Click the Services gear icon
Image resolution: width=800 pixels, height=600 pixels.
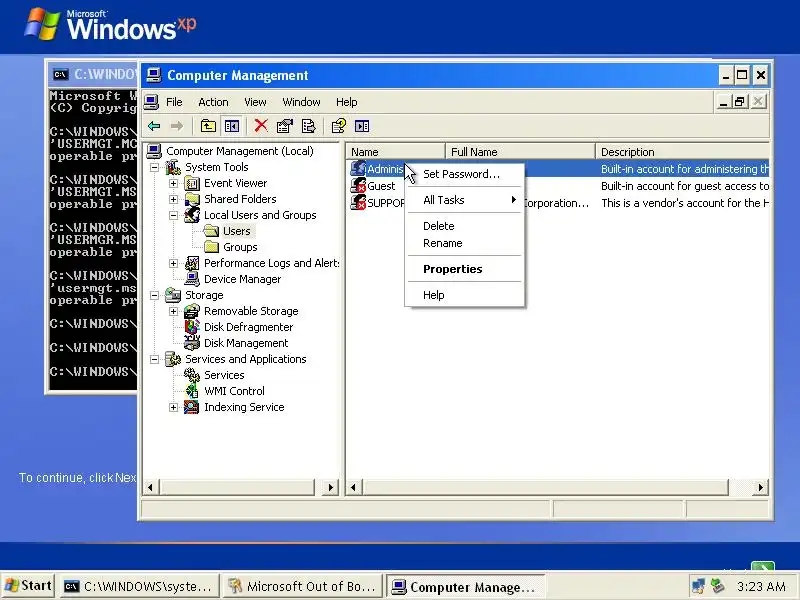(192, 375)
